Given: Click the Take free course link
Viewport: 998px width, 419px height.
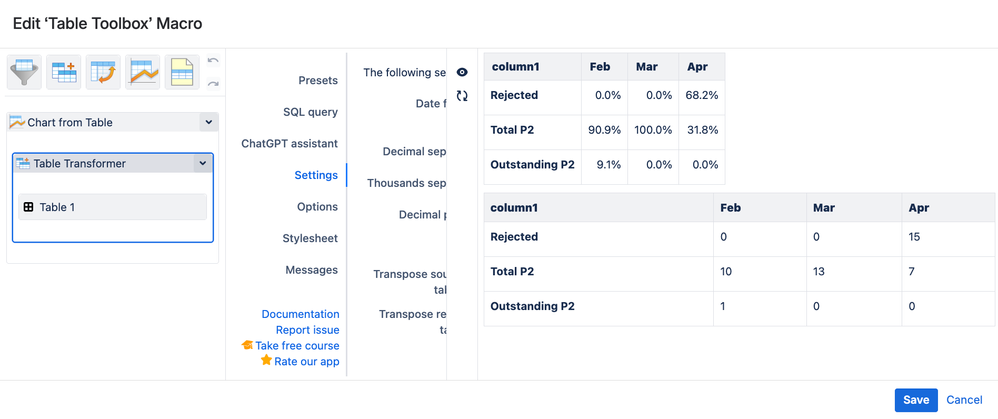Looking at the screenshot, I should point(296,346).
